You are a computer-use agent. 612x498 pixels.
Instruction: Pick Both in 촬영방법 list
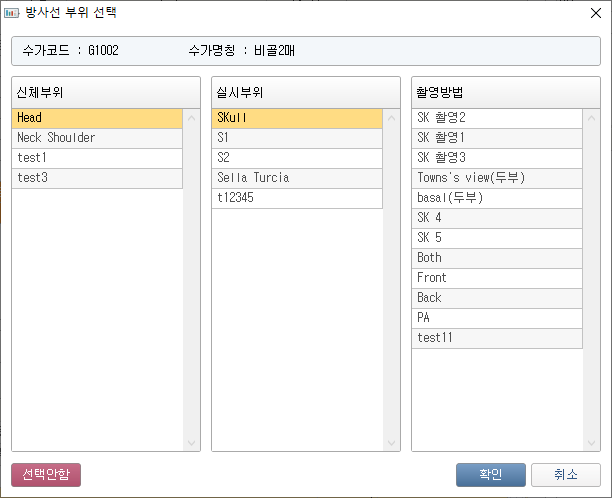[x=497, y=258]
